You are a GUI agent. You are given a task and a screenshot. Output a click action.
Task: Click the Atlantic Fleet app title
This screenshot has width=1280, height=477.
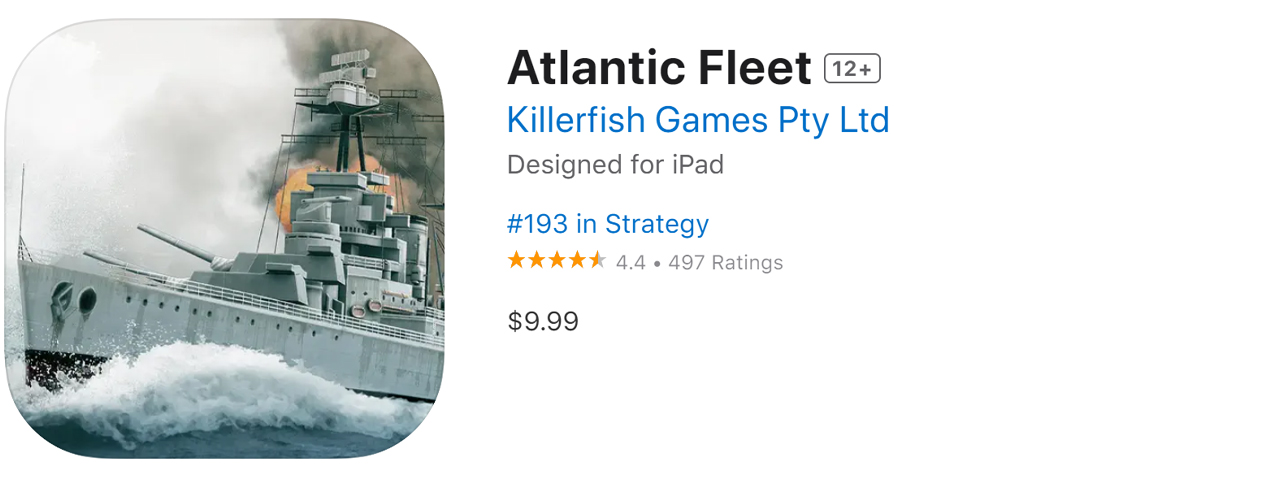pos(659,68)
